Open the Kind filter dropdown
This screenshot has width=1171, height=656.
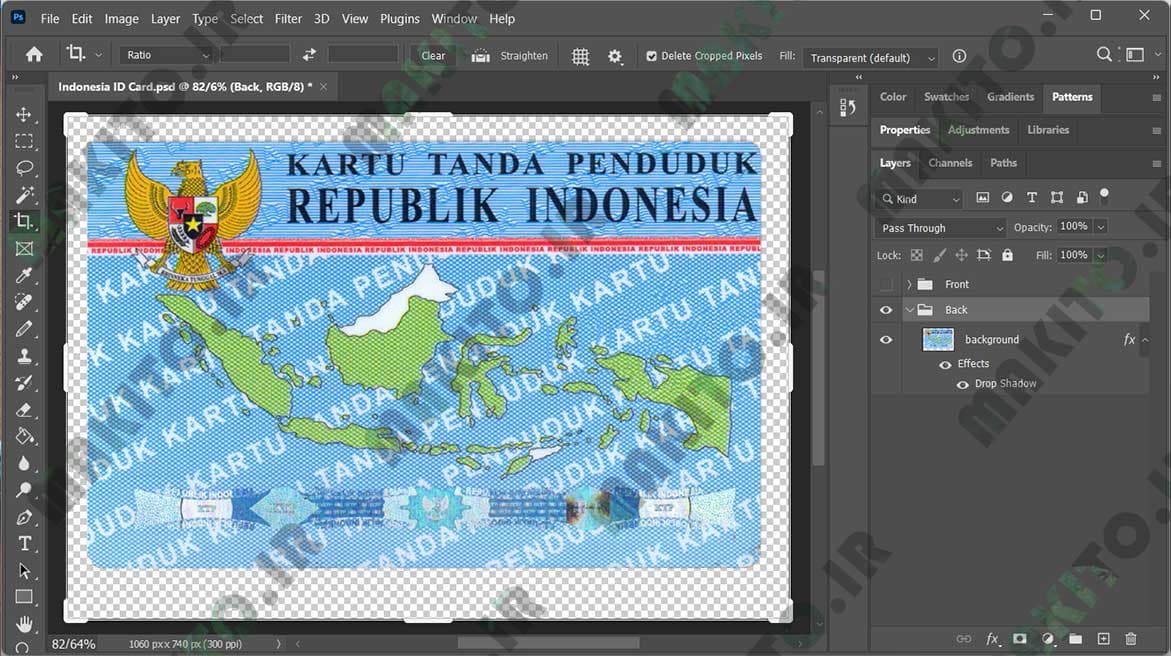click(920, 199)
